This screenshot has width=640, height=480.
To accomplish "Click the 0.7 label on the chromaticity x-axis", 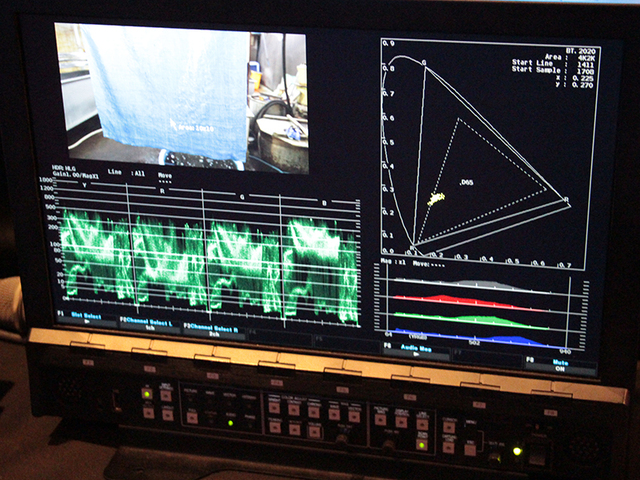I will (x=565, y=265).
